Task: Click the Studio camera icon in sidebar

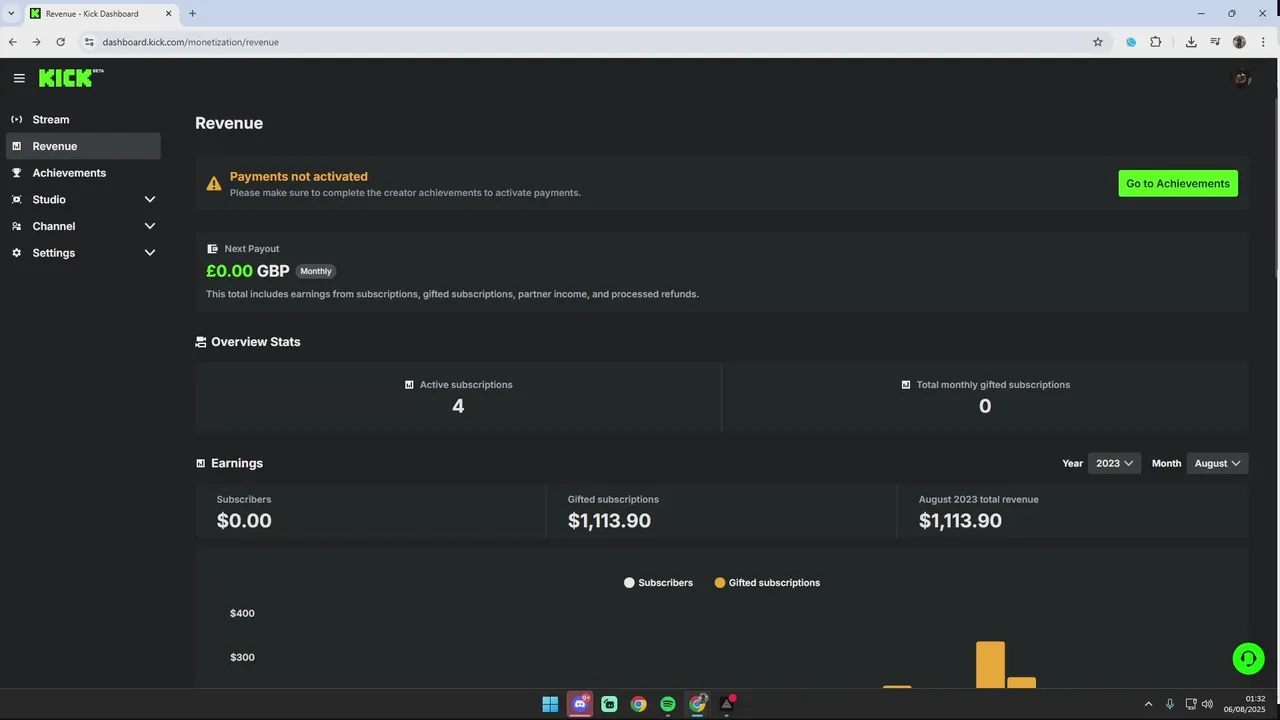Action: 17,200
